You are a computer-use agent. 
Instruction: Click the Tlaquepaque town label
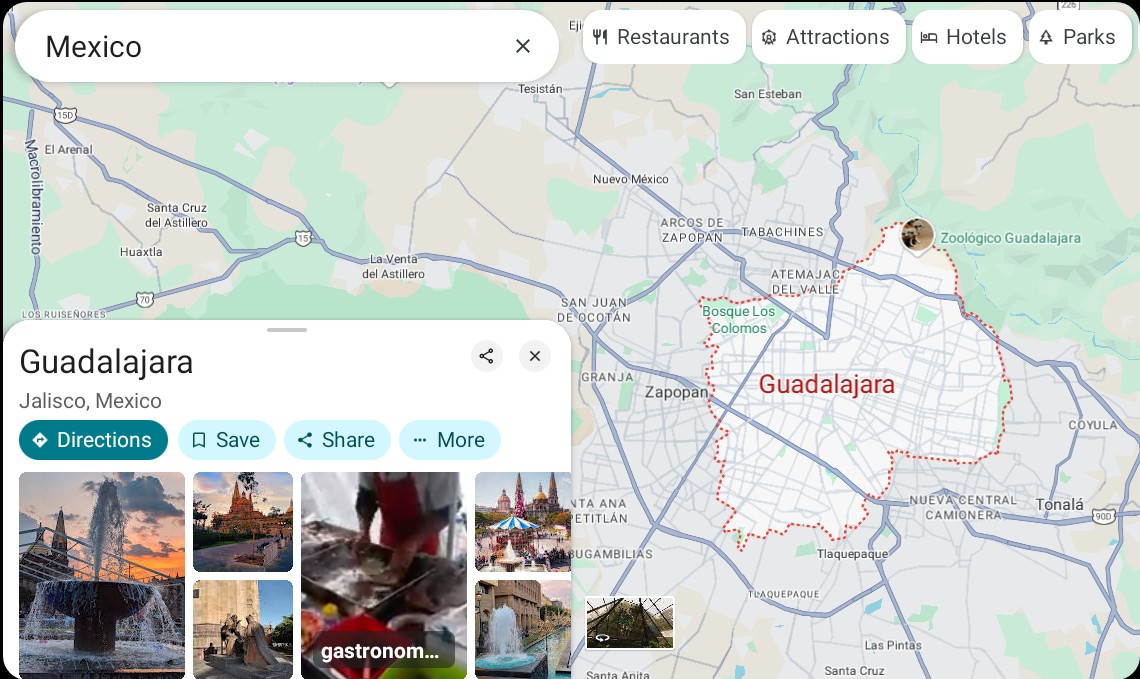pyautogui.click(x=852, y=554)
